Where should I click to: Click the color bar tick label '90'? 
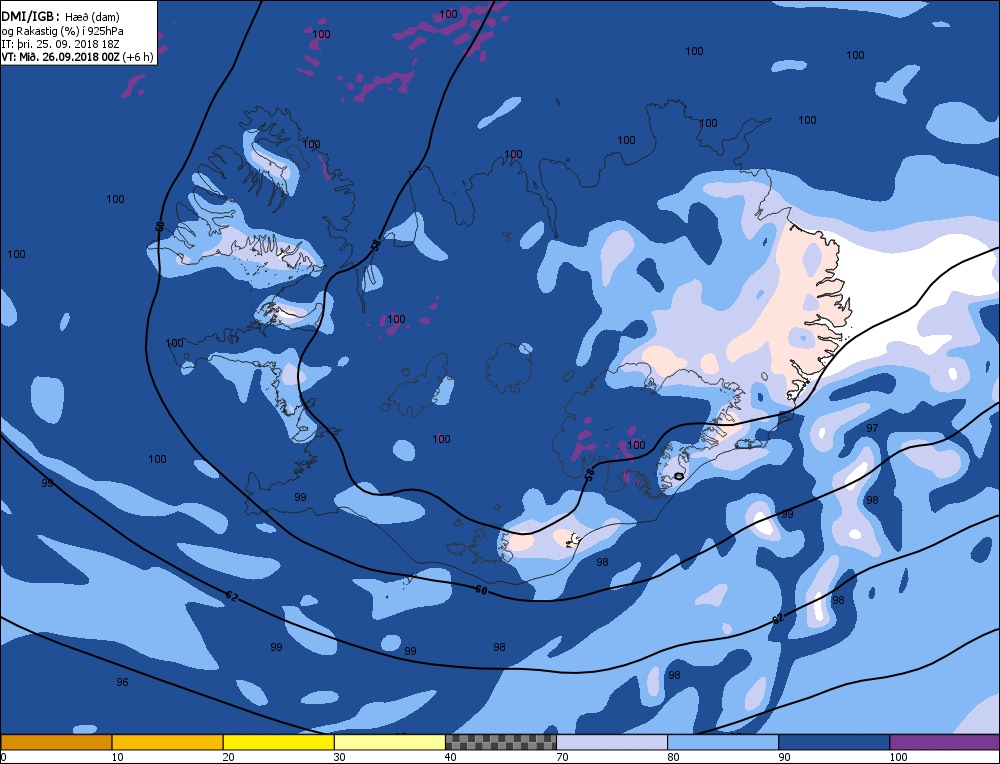784,757
